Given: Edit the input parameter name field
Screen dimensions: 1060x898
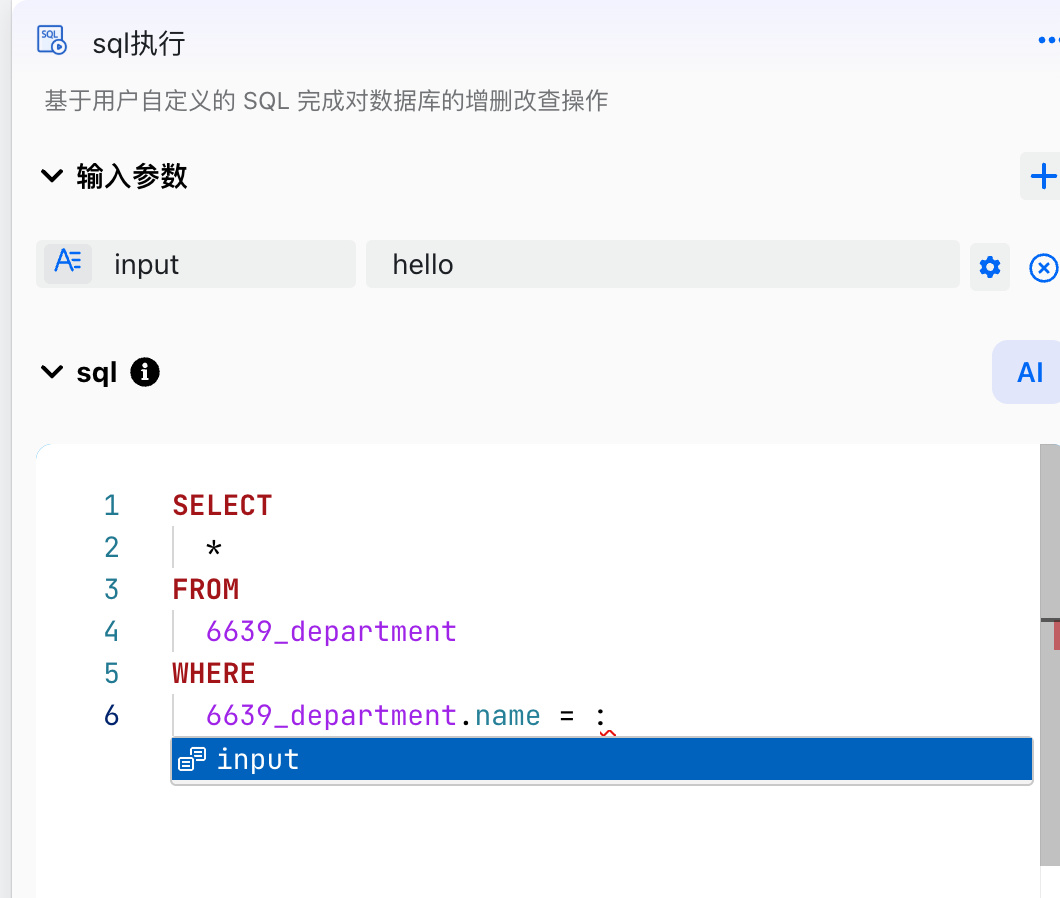Looking at the screenshot, I should (196, 264).
